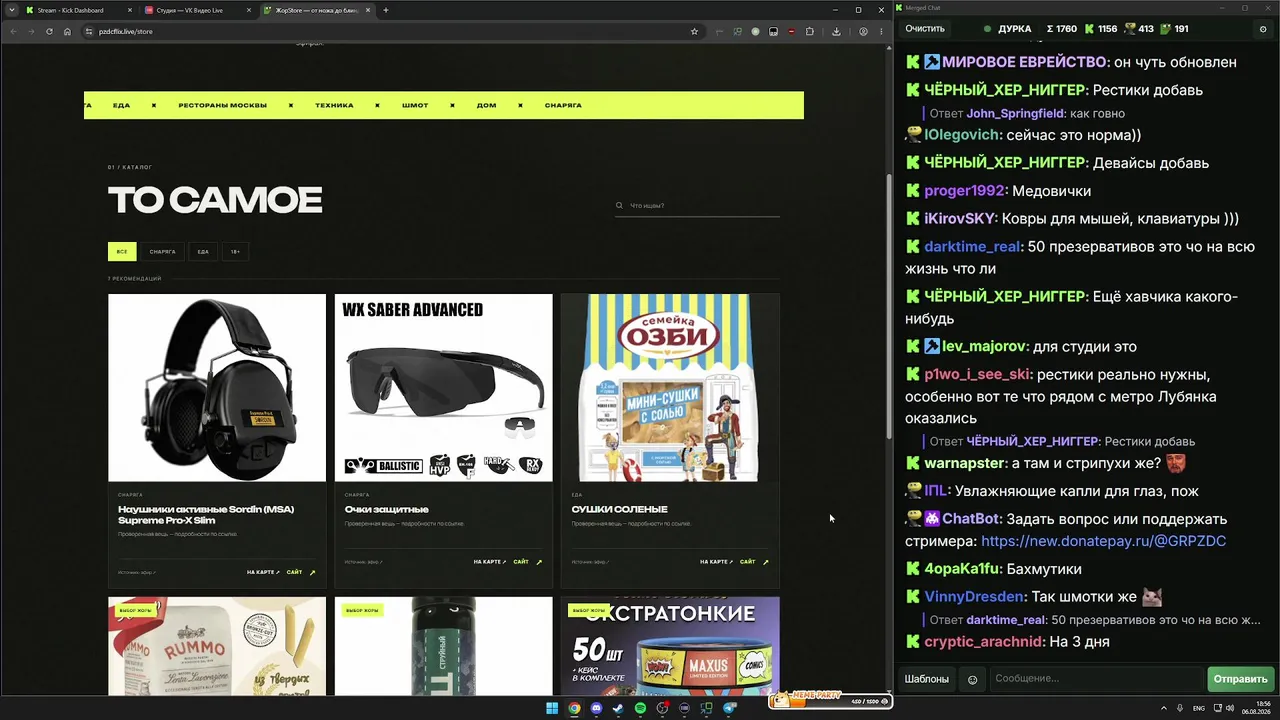
Task: Click the Сообщение chat input field
Action: pos(1096,679)
